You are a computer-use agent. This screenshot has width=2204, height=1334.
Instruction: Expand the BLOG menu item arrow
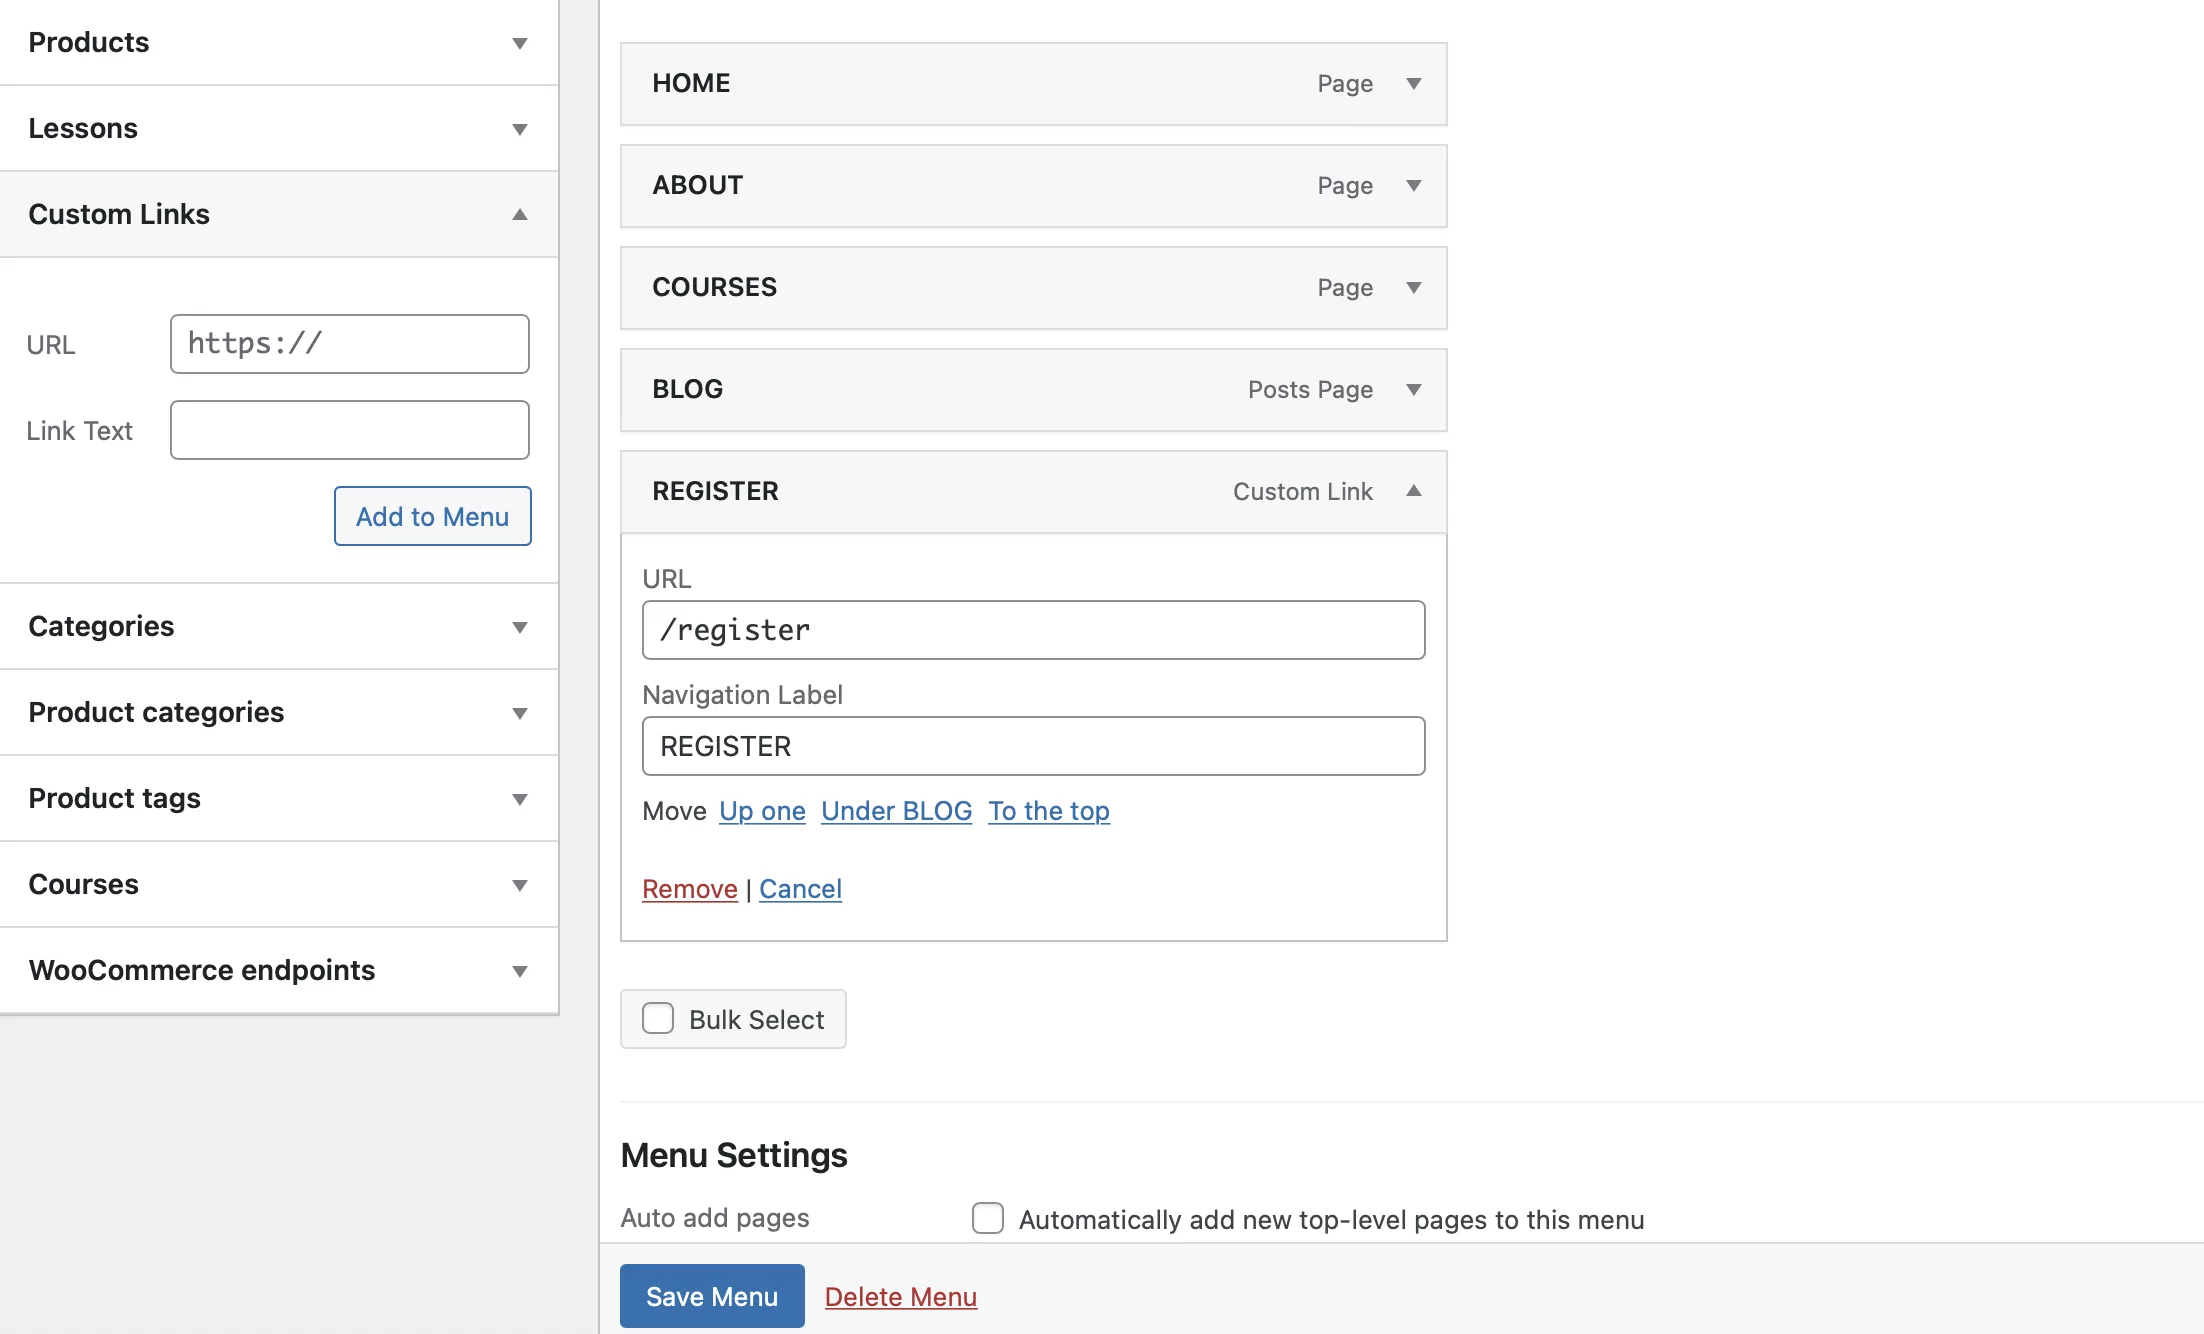[x=1414, y=390]
